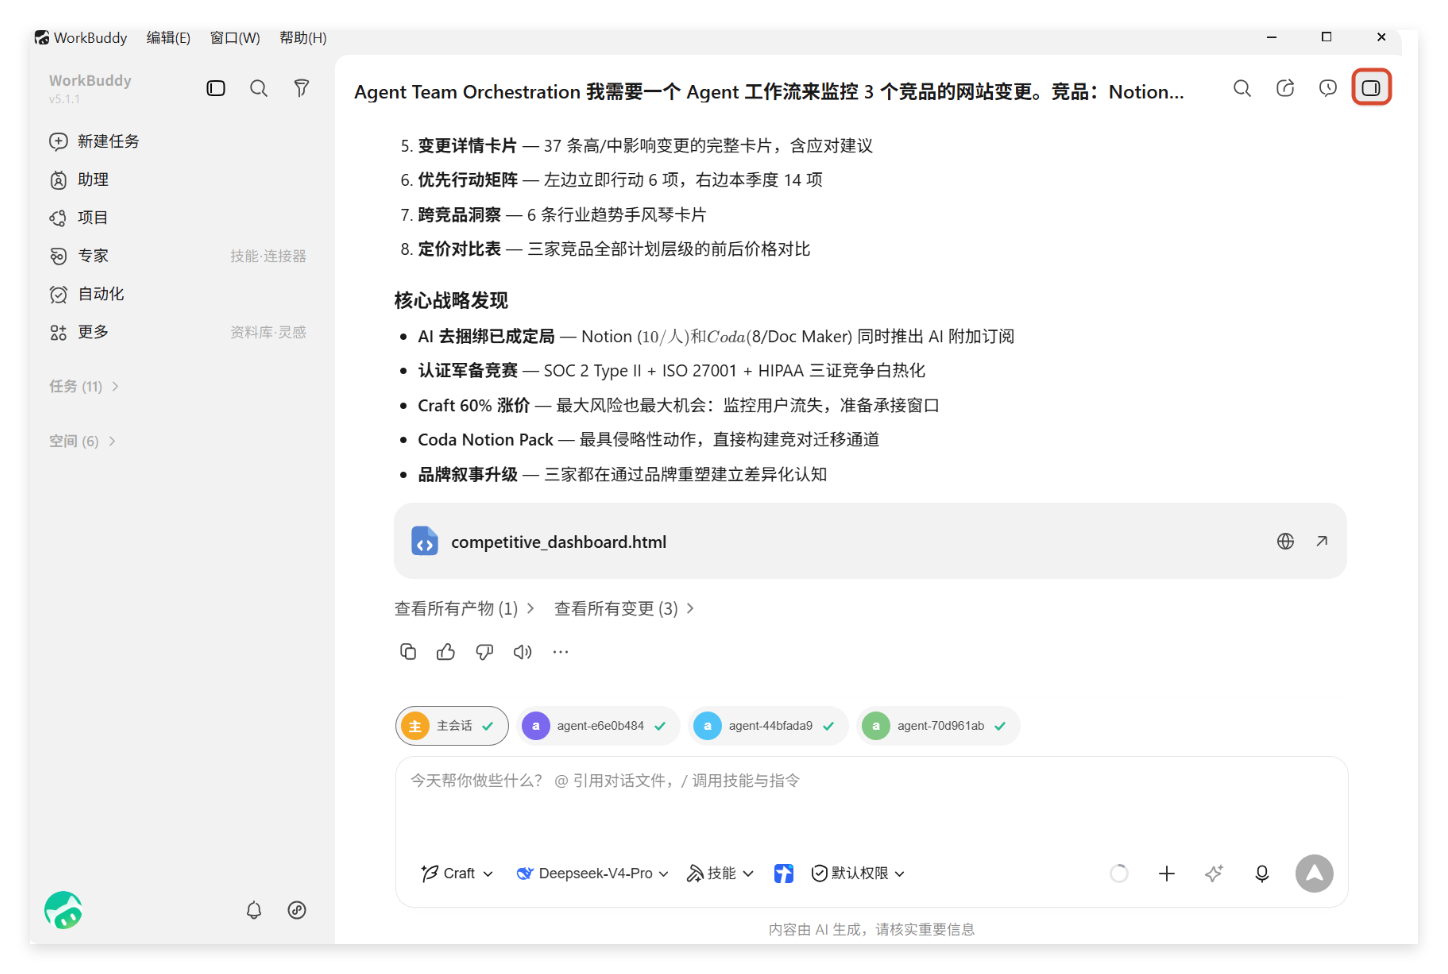
Task: Preview dashboard in browser globe icon
Action: 1285,541
